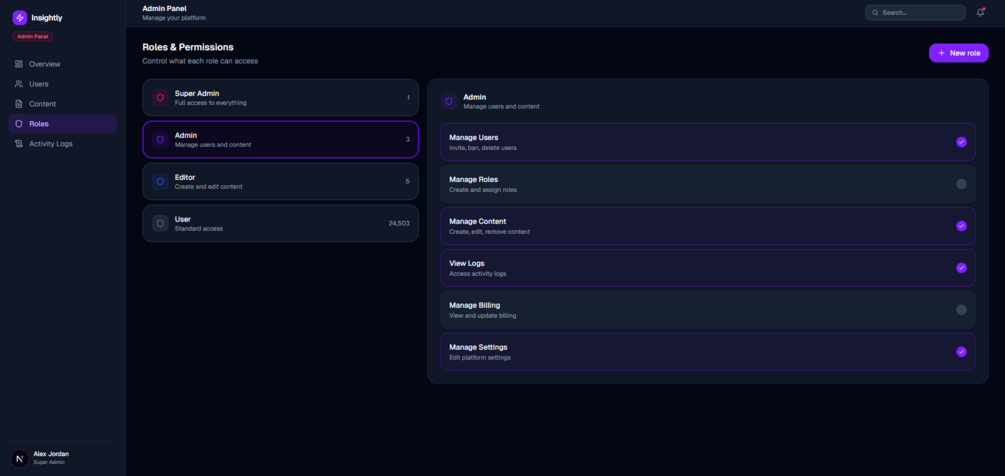This screenshot has width=1005, height=476.
Task: Enable the Manage Billing permission
Action: 961,309
